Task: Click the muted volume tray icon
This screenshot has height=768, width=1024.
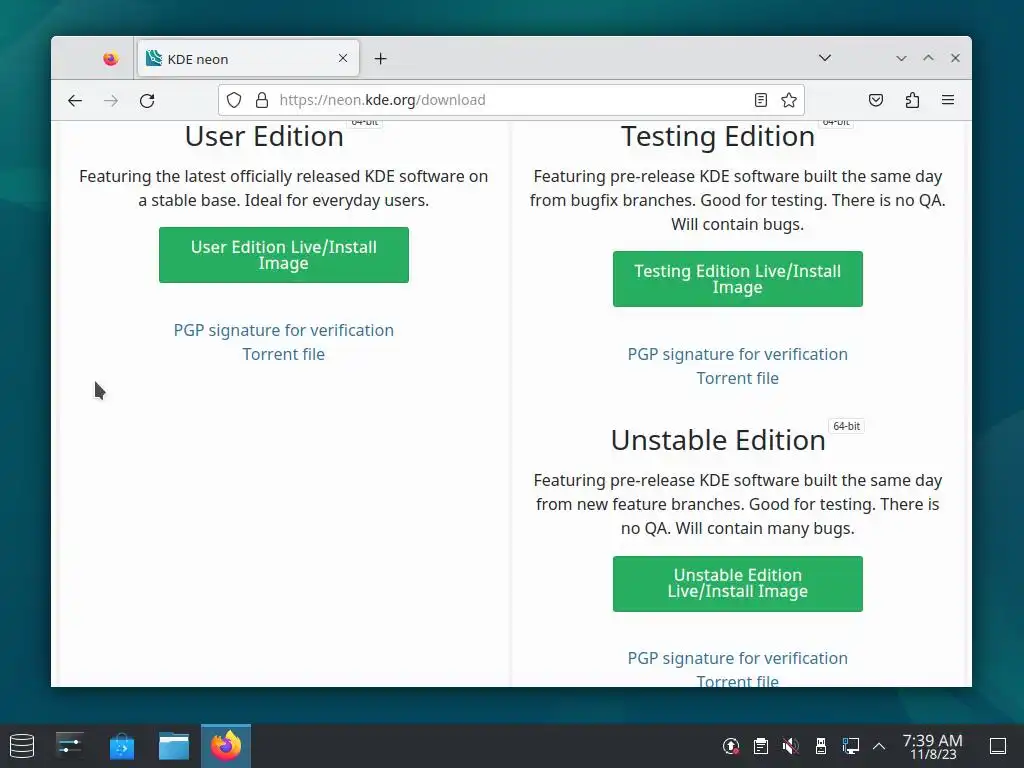Action: pyautogui.click(x=791, y=746)
